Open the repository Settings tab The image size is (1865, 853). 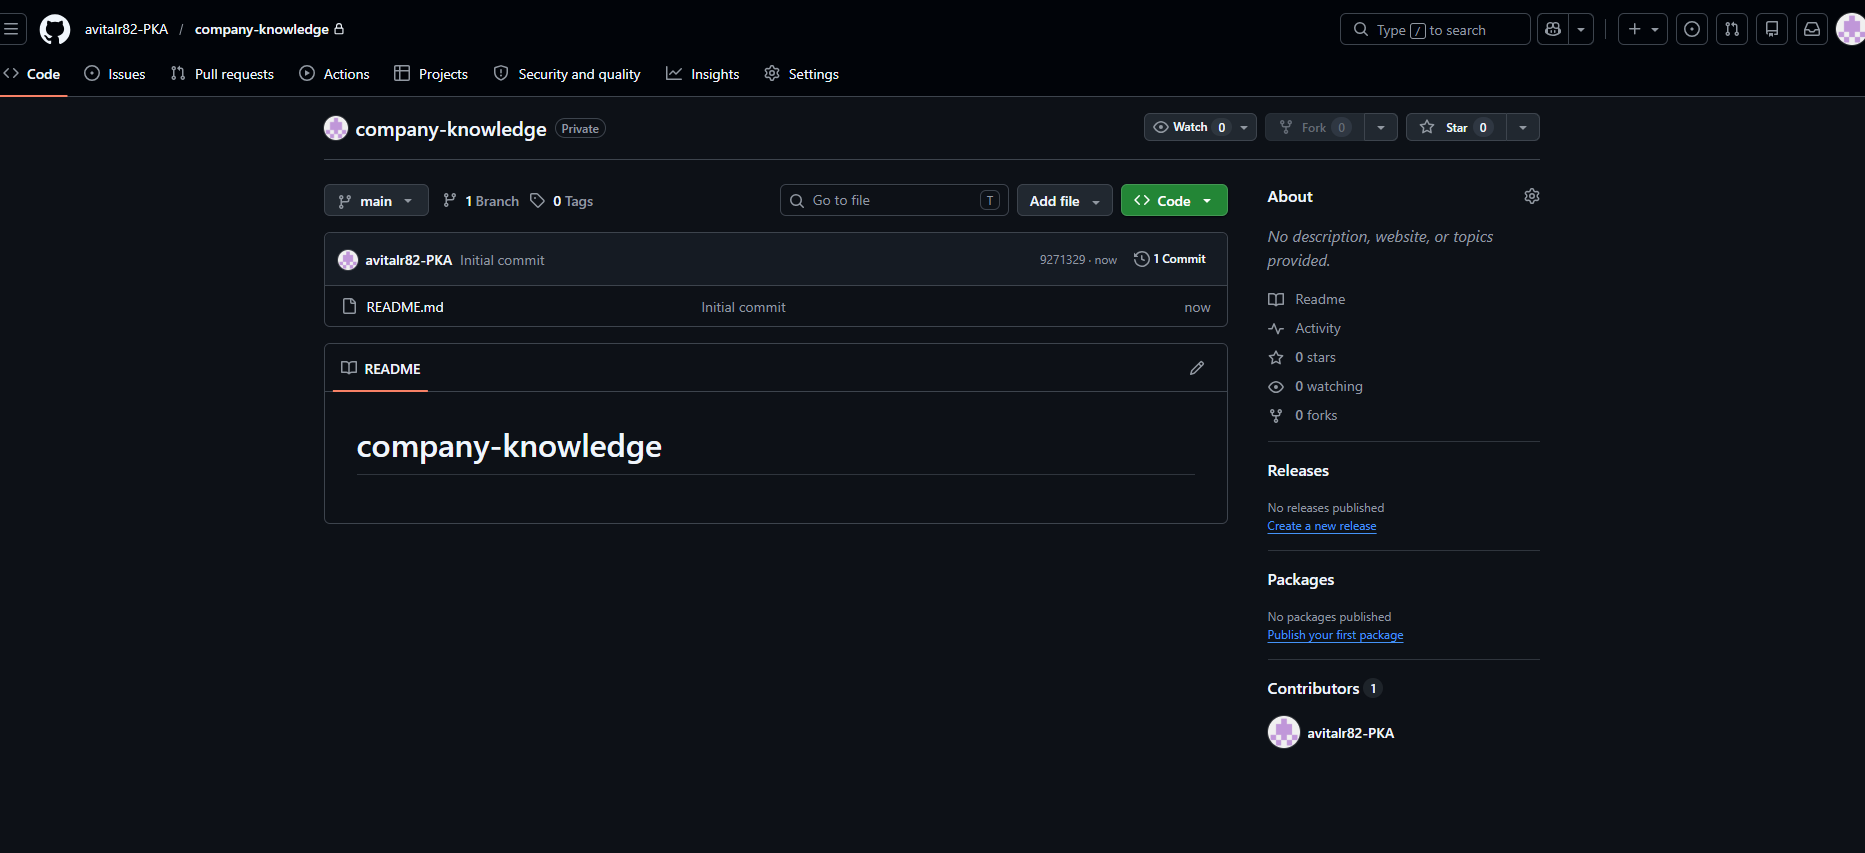tap(802, 74)
